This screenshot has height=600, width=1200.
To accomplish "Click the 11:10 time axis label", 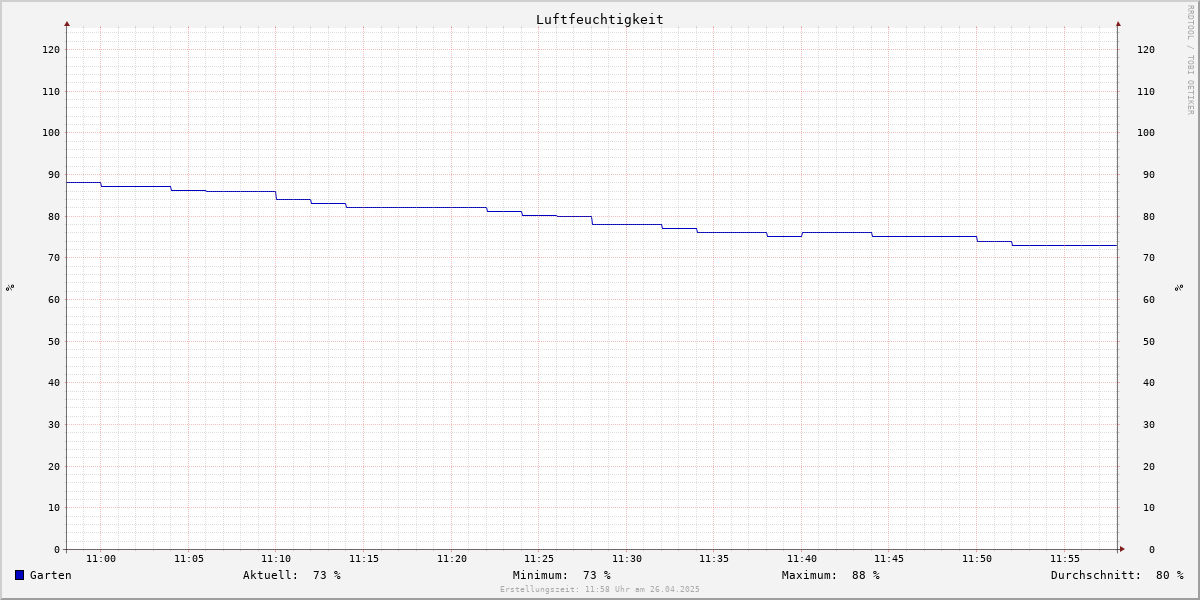I will (276, 559).
